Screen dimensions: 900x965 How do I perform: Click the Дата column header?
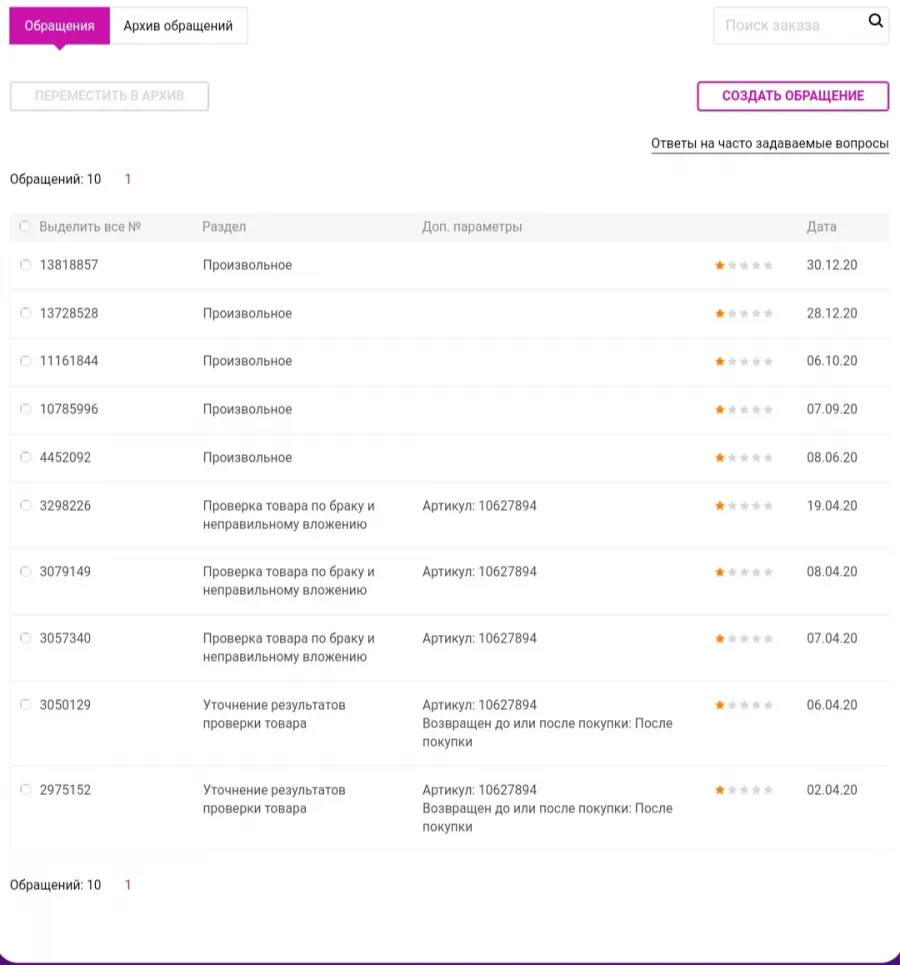tap(821, 226)
